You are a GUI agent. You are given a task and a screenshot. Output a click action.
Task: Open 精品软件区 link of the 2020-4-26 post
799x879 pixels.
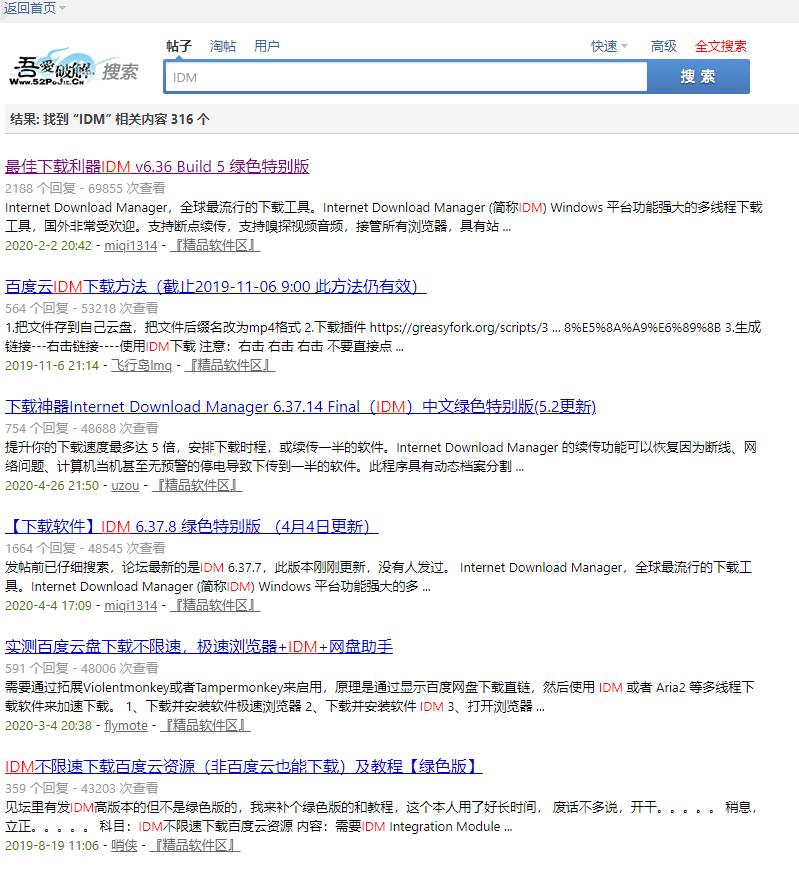pyautogui.click(x=197, y=485)
